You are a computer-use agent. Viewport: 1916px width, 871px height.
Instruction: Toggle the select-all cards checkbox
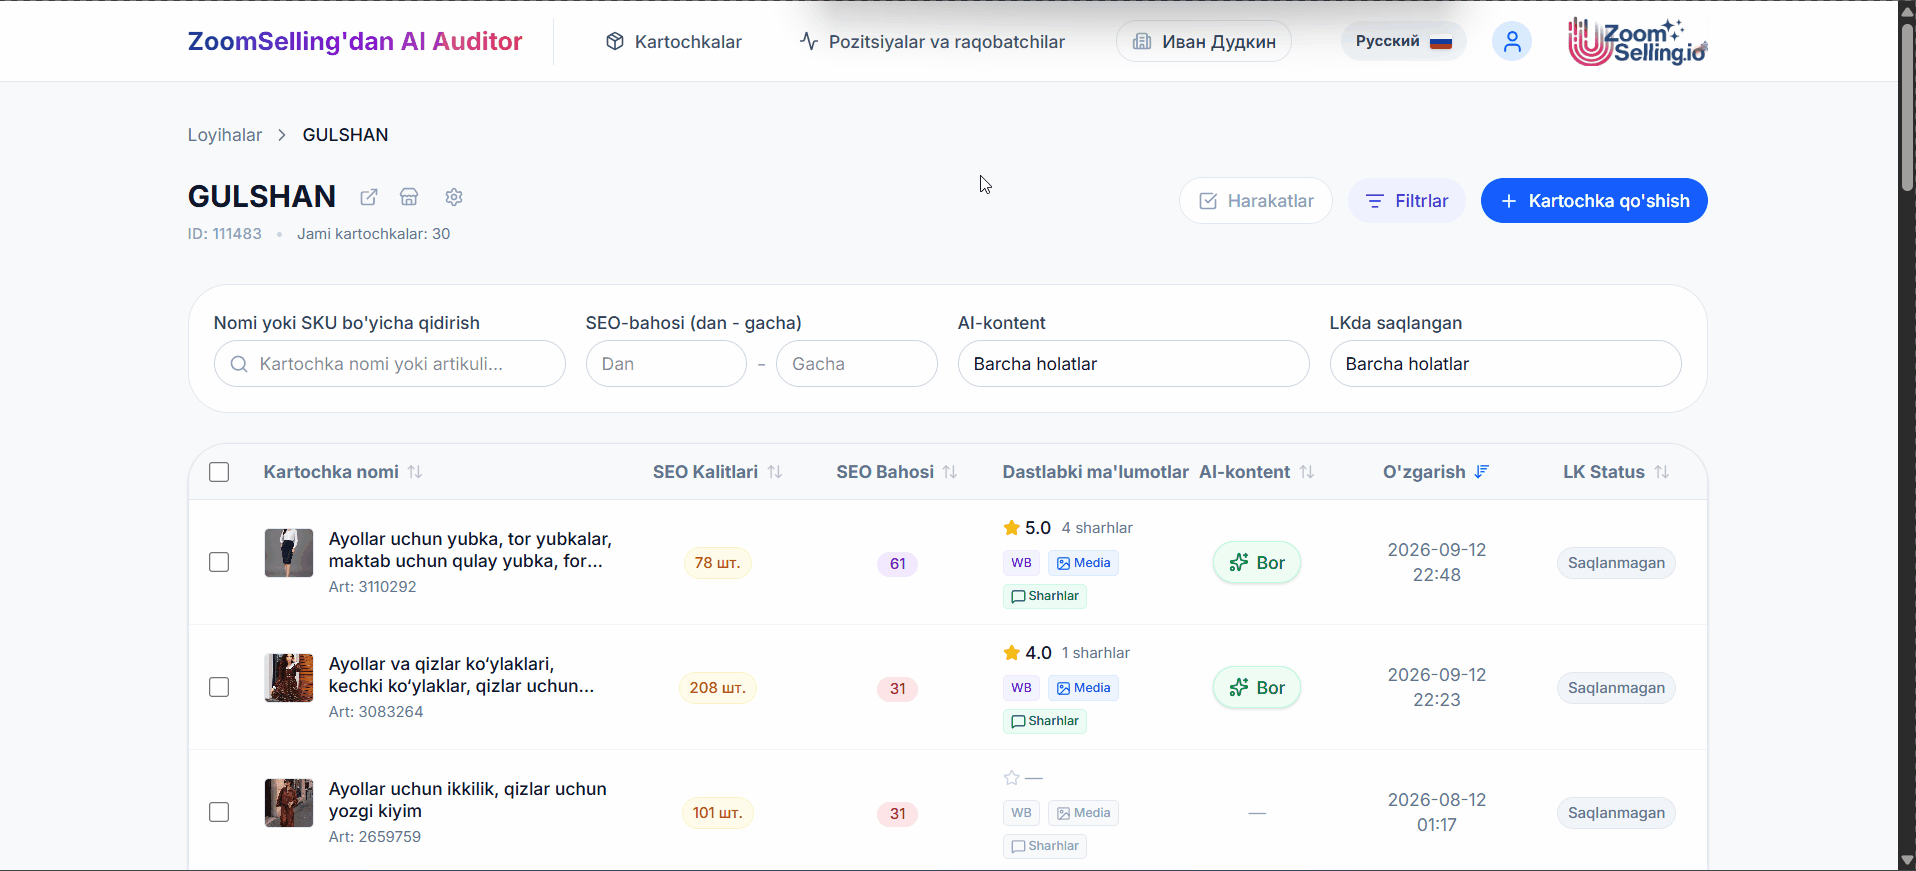(219, 472)
